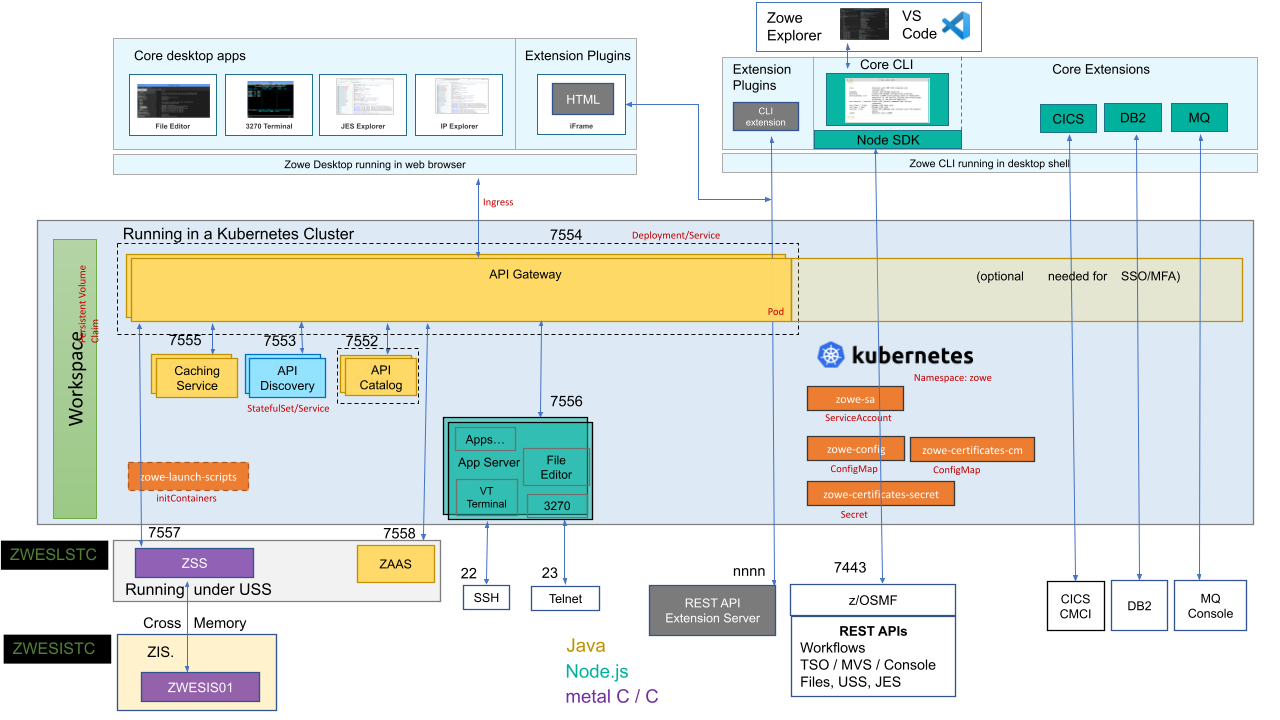Viewport: 1280px width, 720px height.
Task: Select the Caching Service component
Action: click(194, 376)
